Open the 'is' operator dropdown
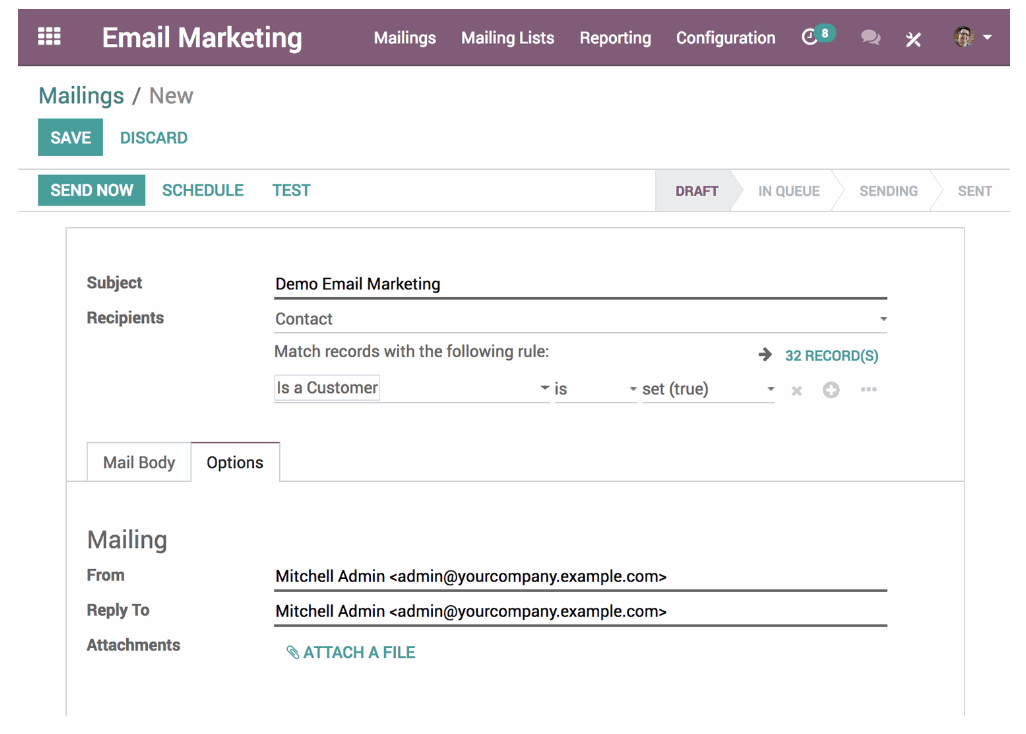Image resolution: width=1026 pixels, height=734 pixels. click(595, 389)
